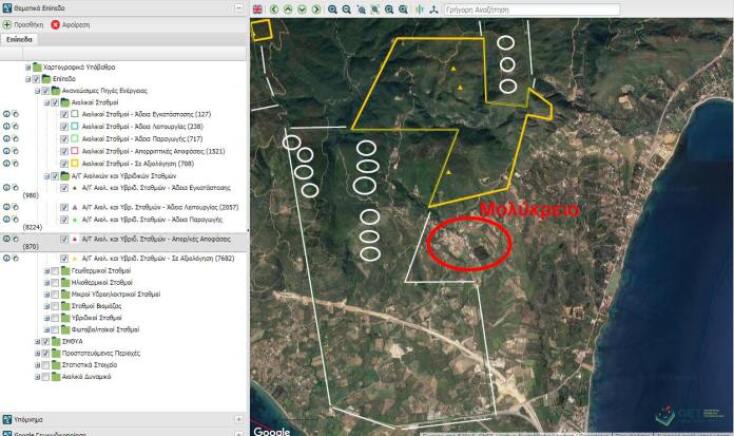Viewport: 734px width, 436px height.
Task: Click the Γρήγορη Αναζήτηση search field
Action: click(x=530, y=9)
